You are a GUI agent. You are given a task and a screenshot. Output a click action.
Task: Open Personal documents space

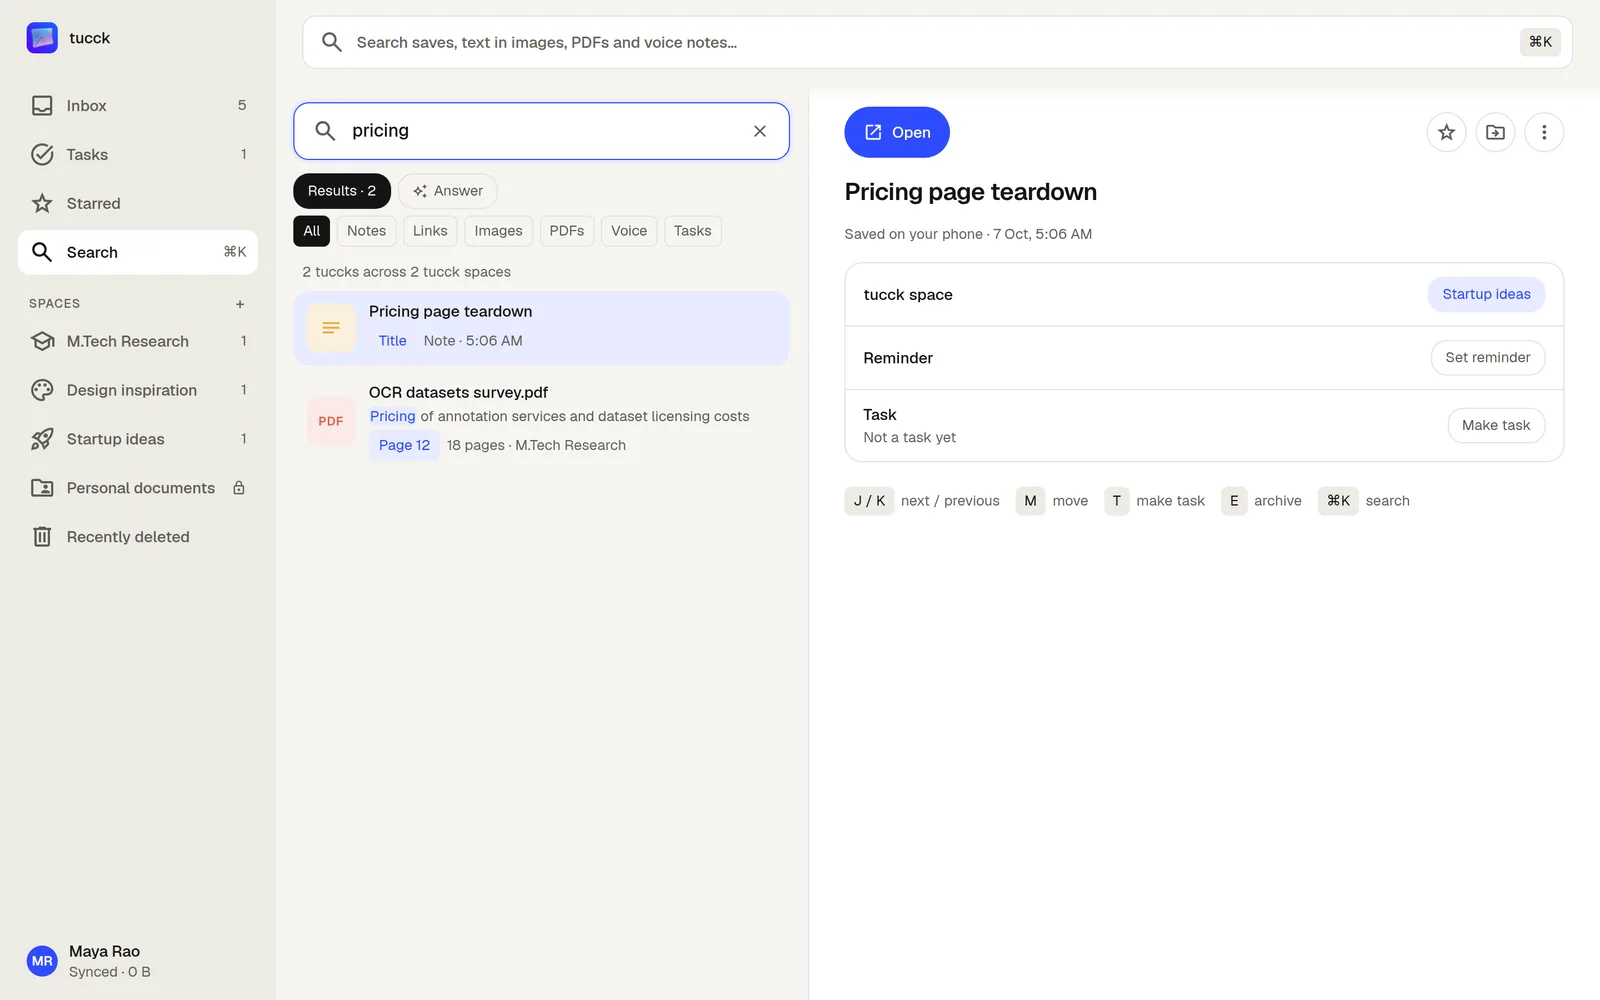click(x=138, y=488)
